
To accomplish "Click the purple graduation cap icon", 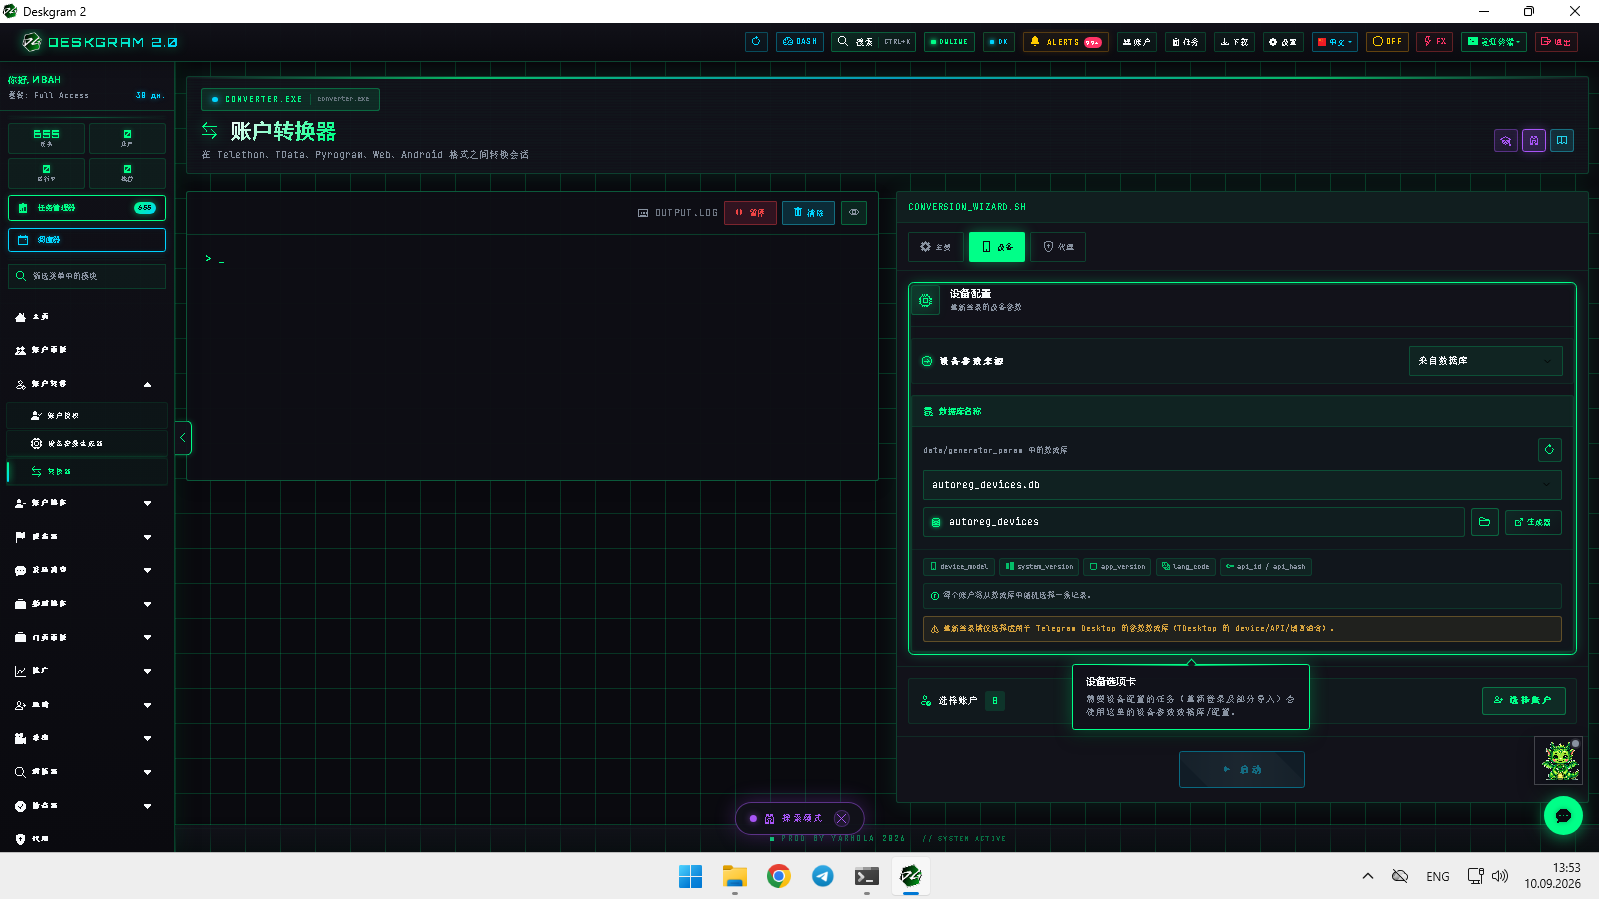I will (1506, 141).
